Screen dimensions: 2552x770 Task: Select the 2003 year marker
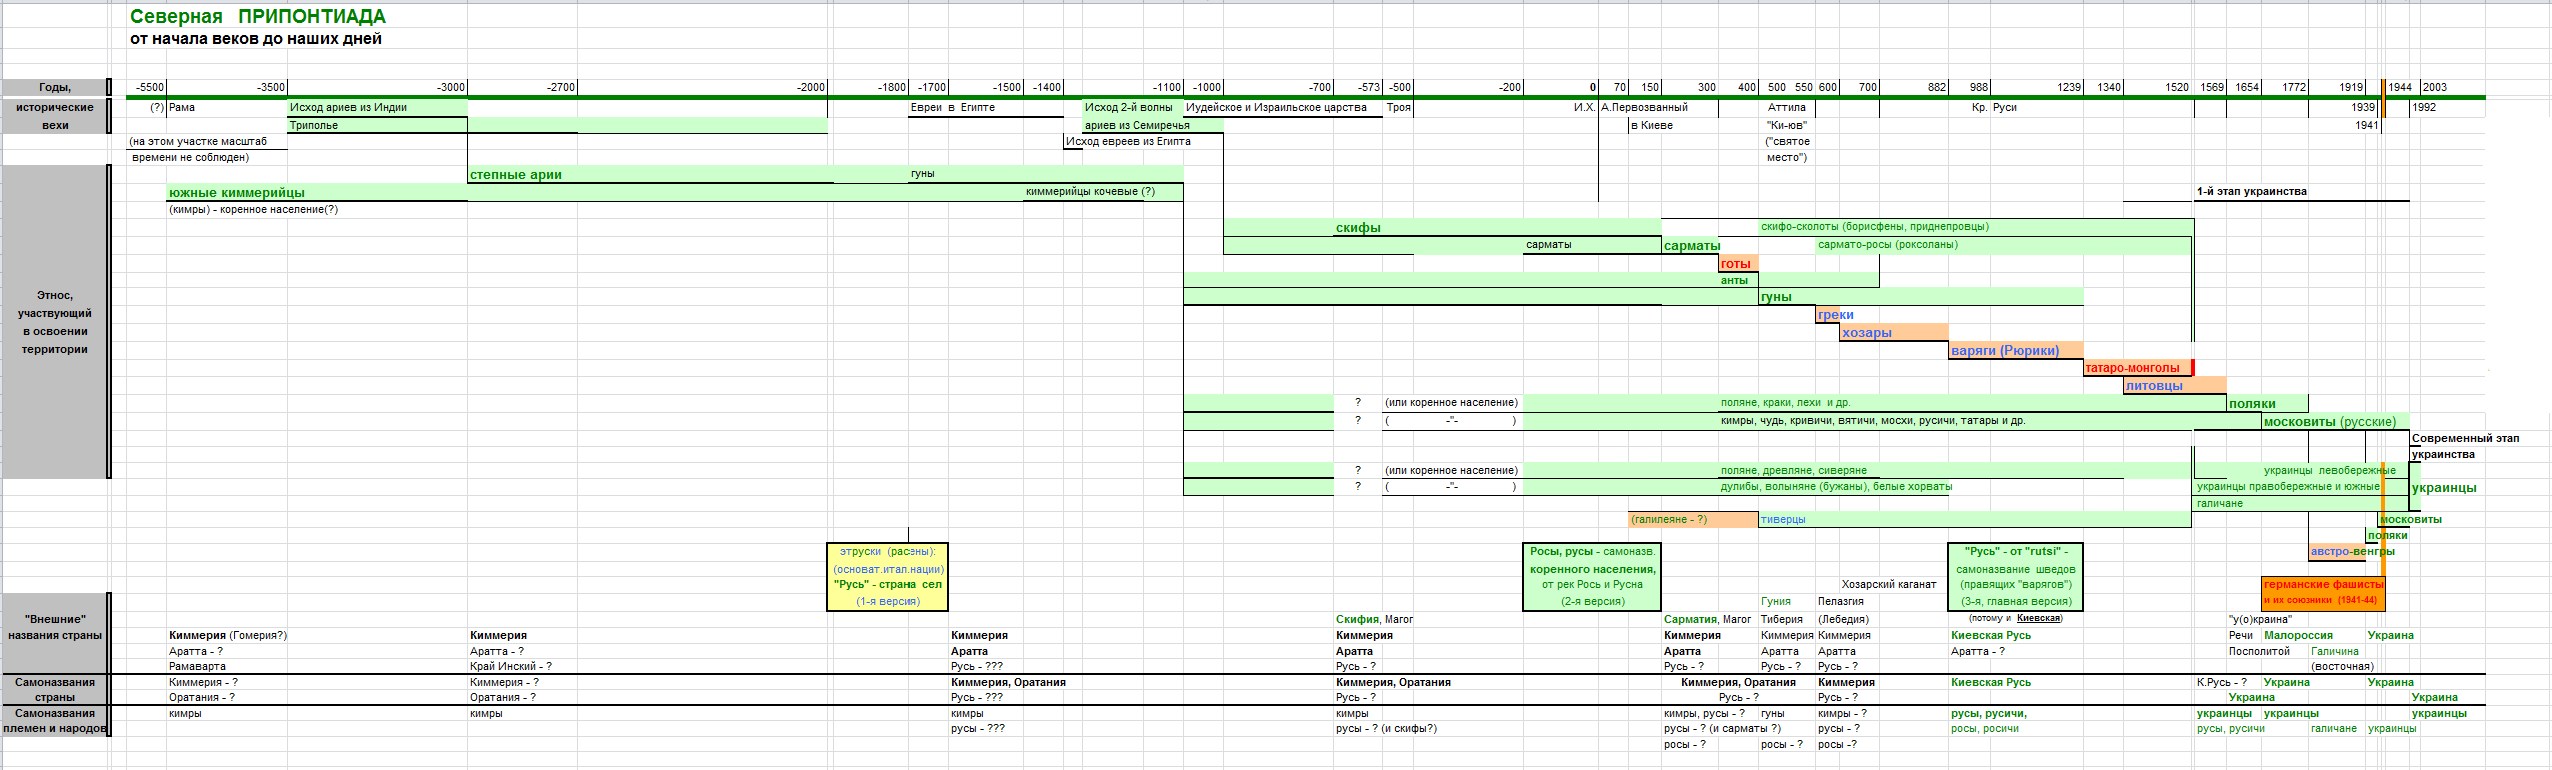(x=2434, y=87)
